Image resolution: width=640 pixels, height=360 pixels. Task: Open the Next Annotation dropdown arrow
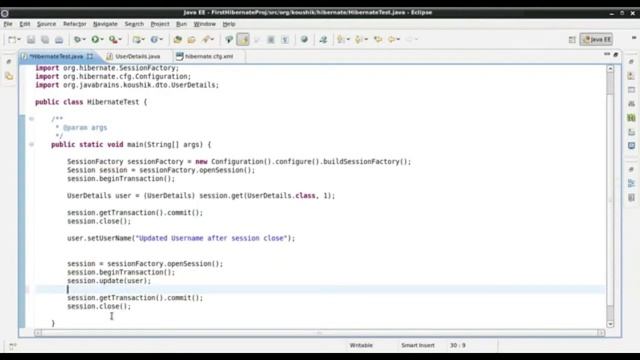tap(348, 40)
